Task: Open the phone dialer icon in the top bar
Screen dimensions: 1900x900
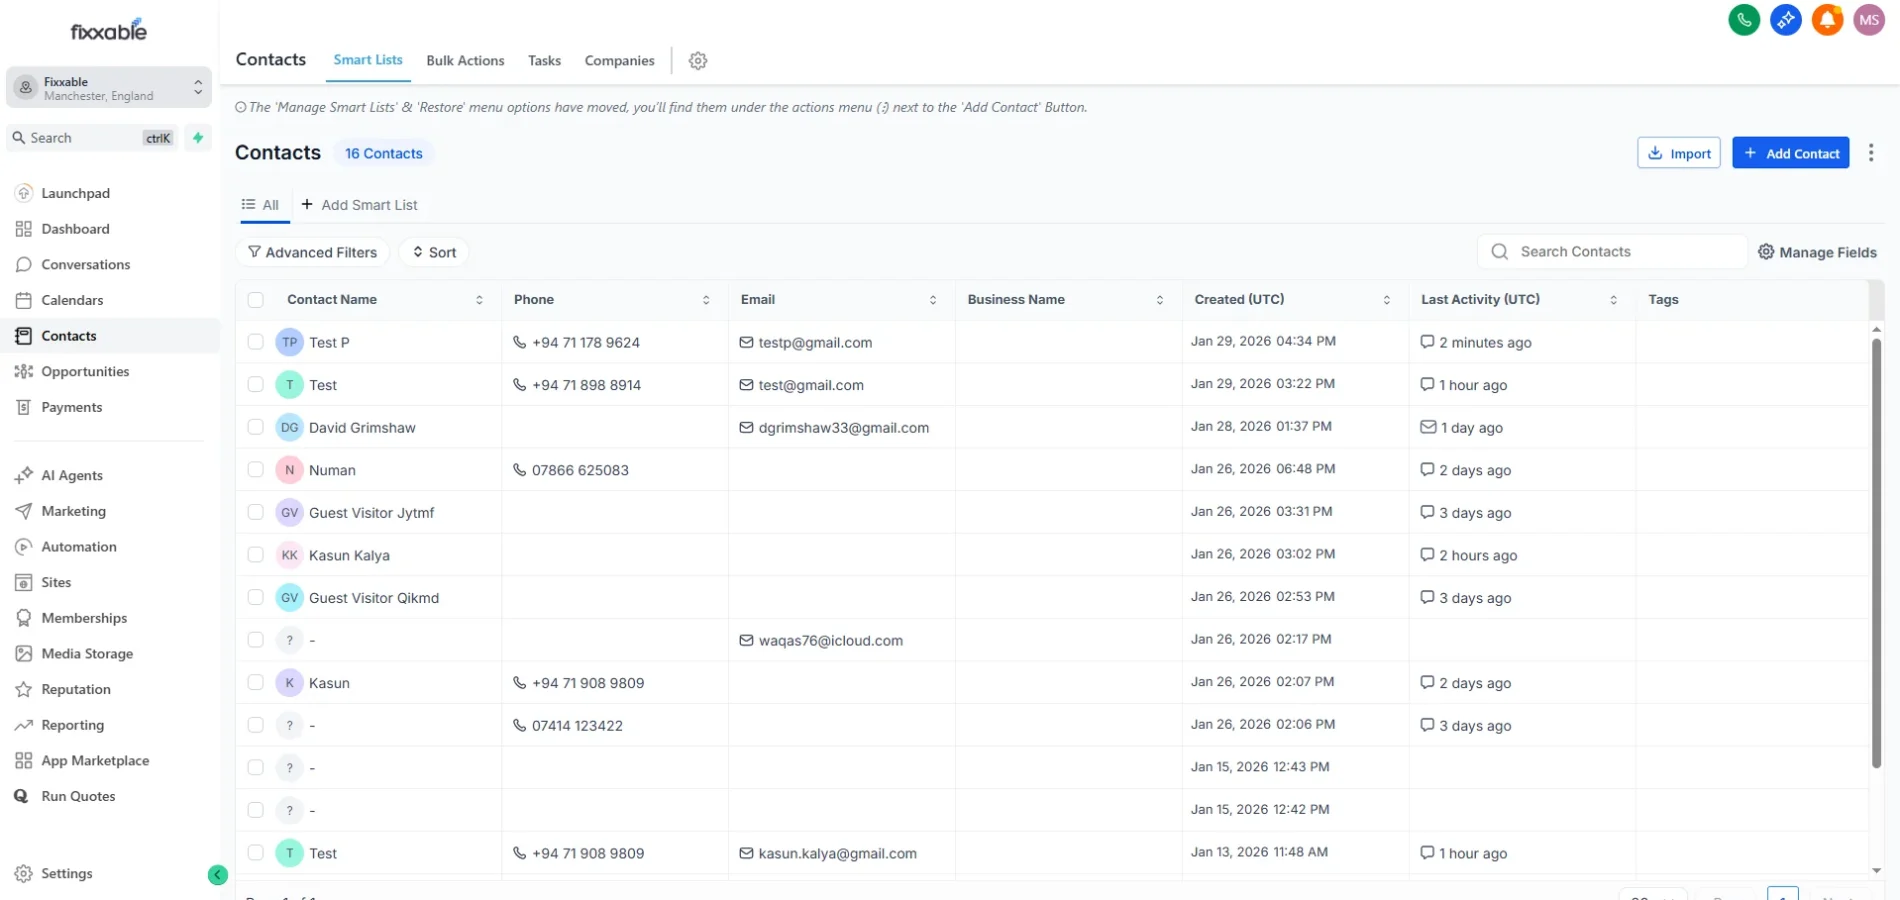Action: (x=1744, y=20)
